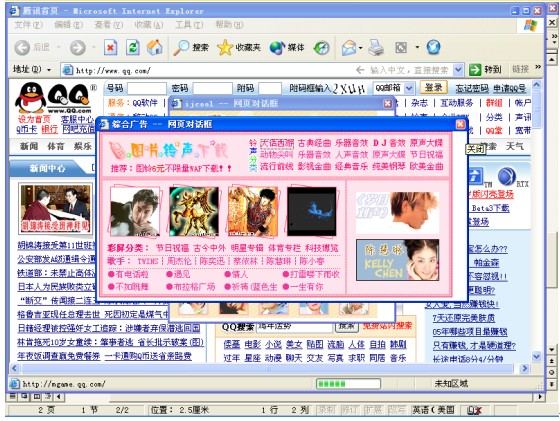Open the 收藏夹 favorites star

coord(239,47)
